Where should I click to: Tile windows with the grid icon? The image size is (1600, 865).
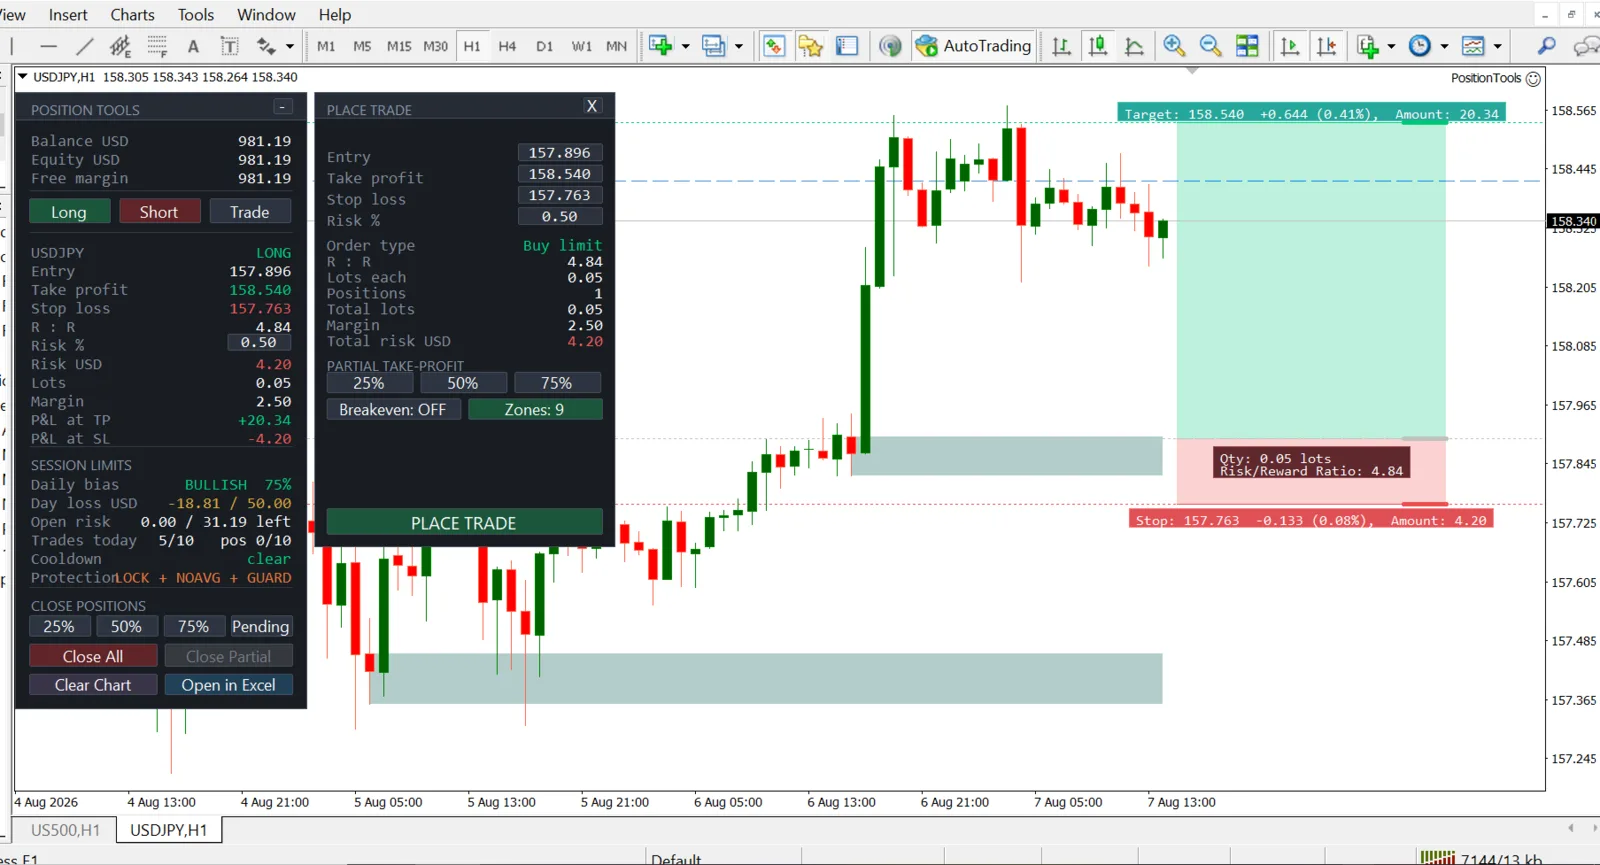point(1247,46)
